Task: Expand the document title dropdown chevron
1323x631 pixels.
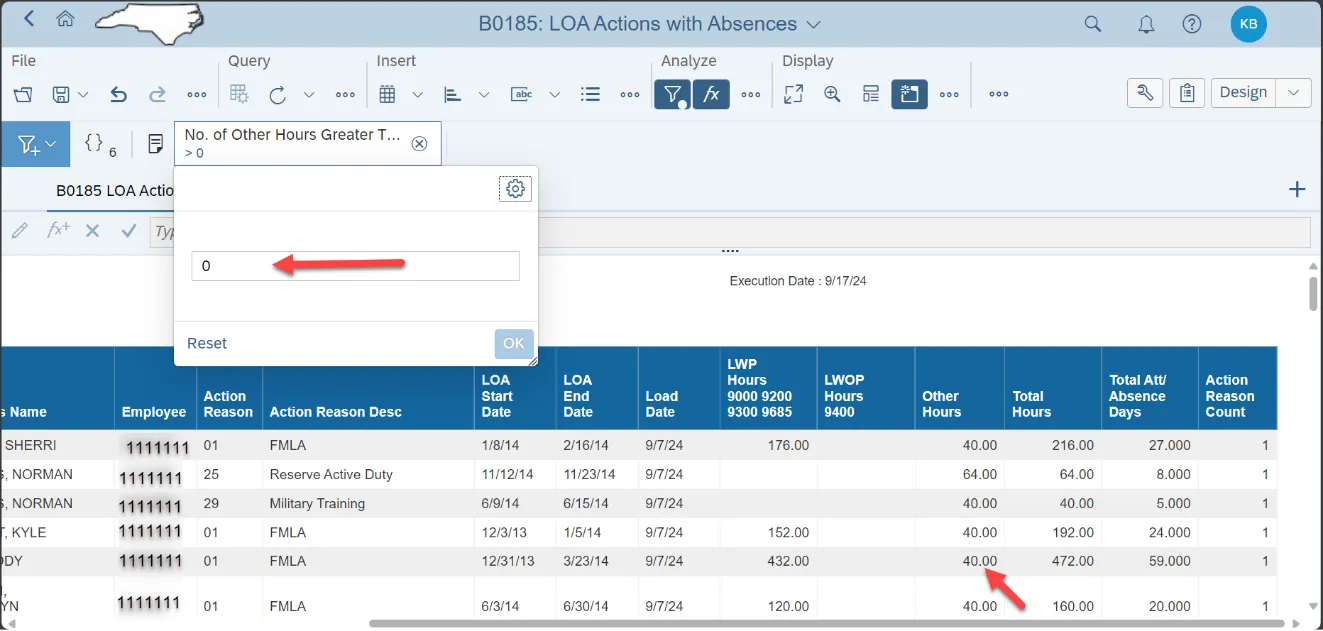Action: click(x=813, y=24)
